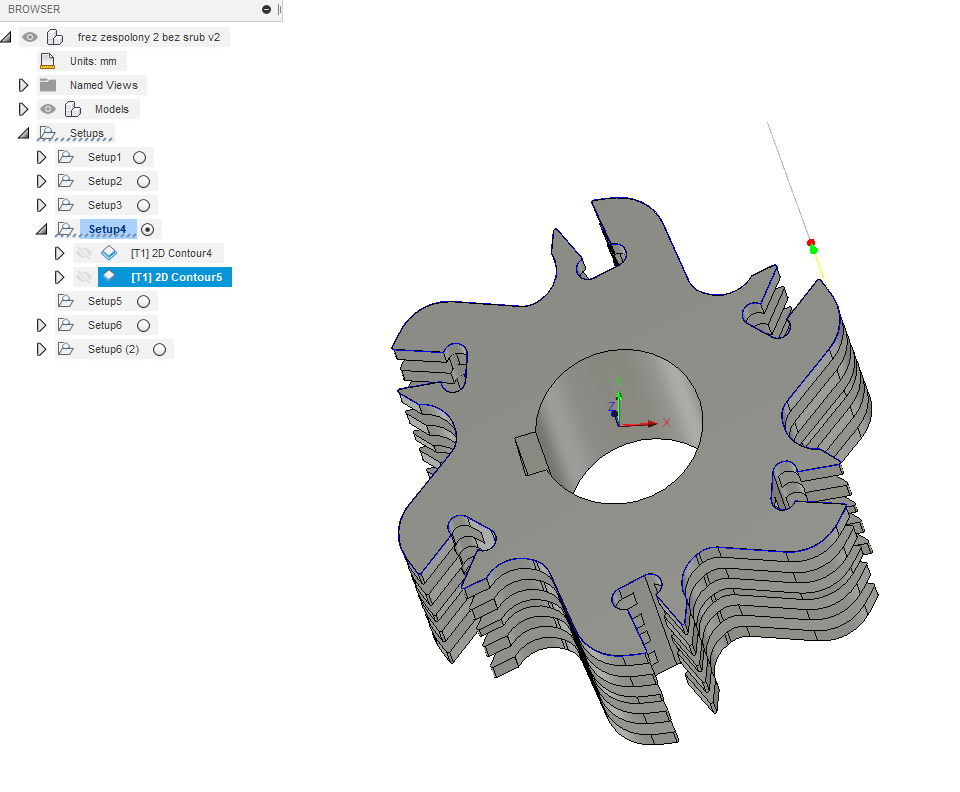
Task: Activate Setup2 with its radio button
Action: pyautogui.click(x=143, y=181)
